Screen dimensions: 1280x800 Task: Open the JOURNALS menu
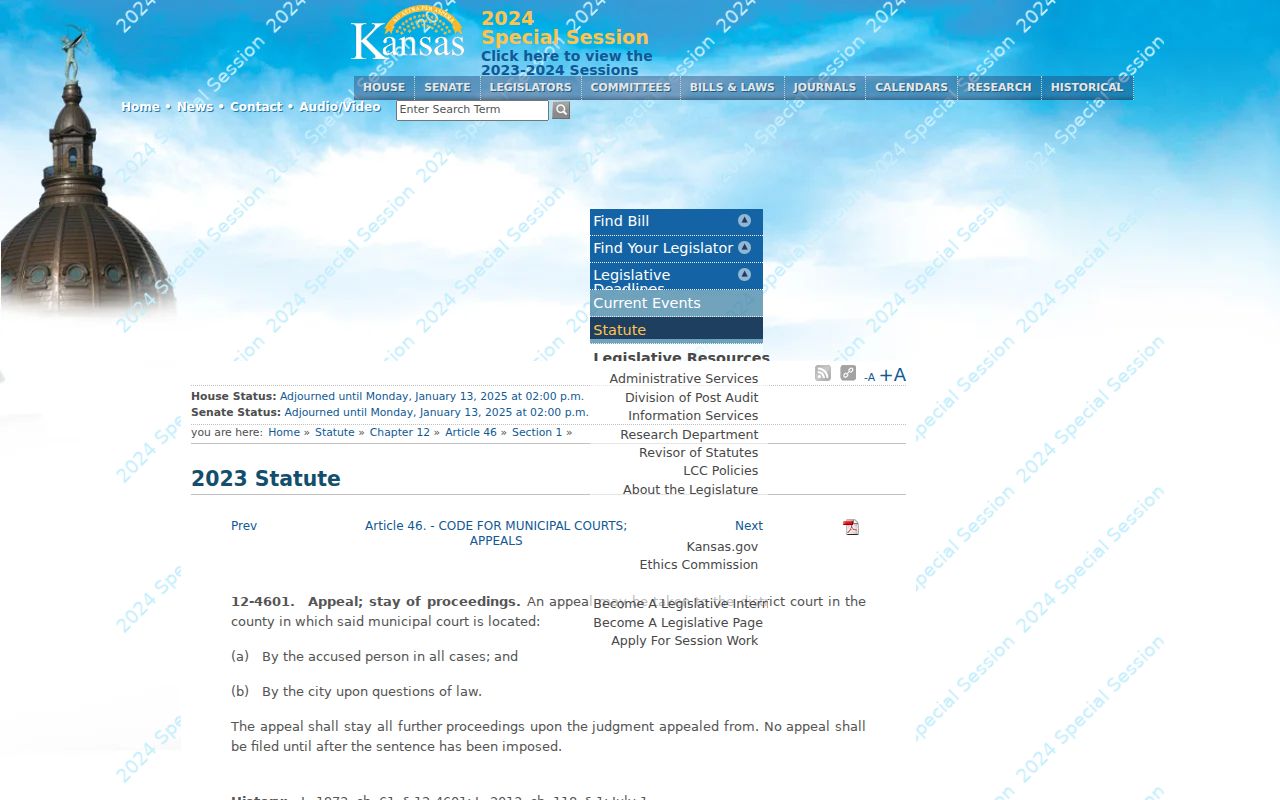coord(824,87)
